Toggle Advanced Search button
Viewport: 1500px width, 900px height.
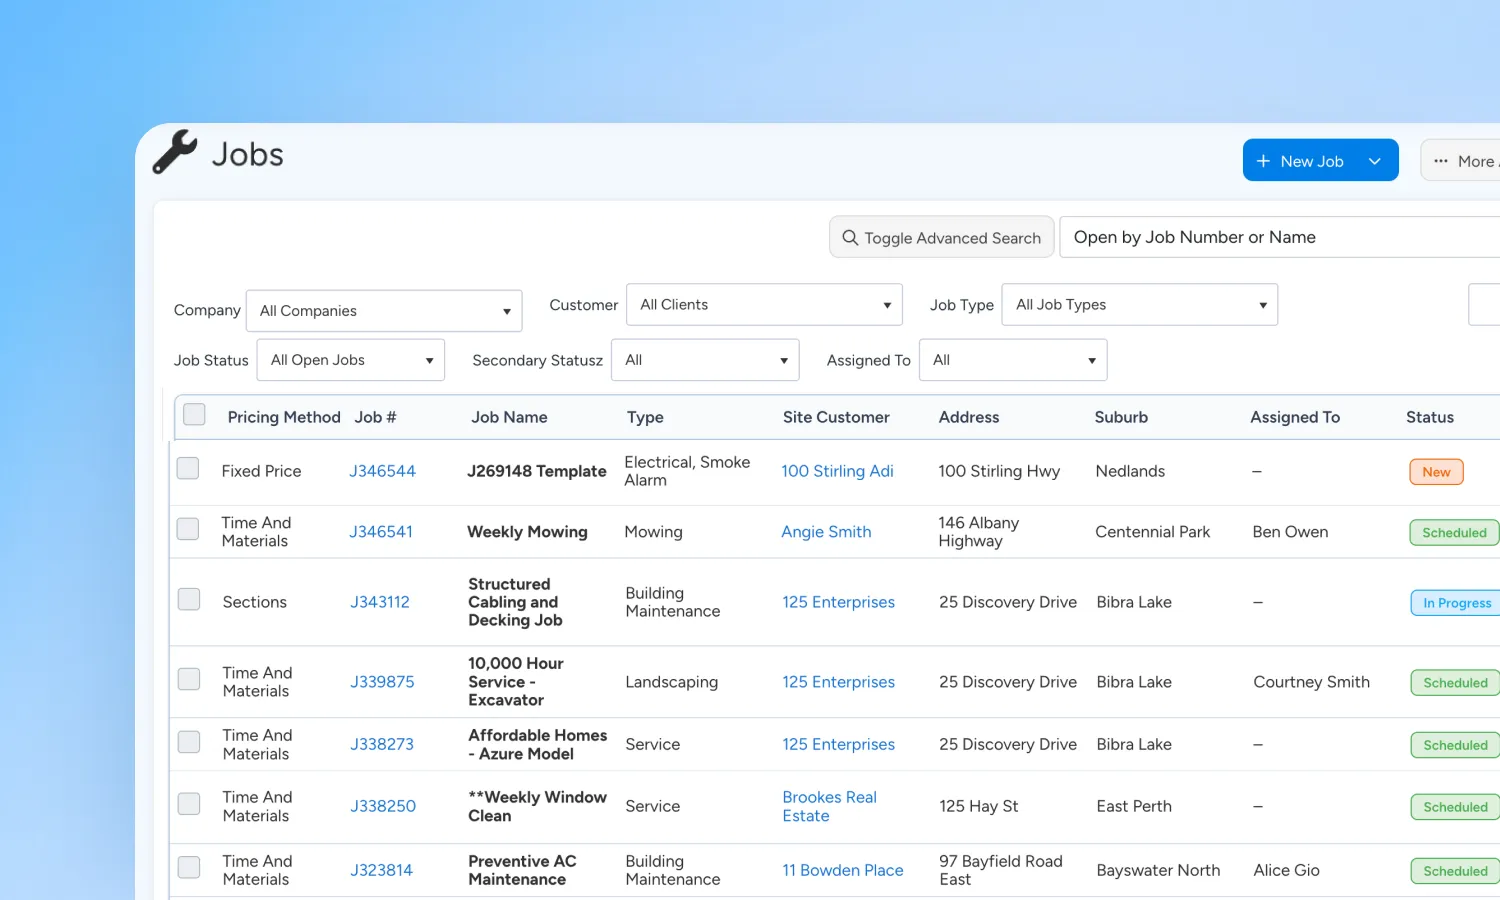(x=941, y=237)
